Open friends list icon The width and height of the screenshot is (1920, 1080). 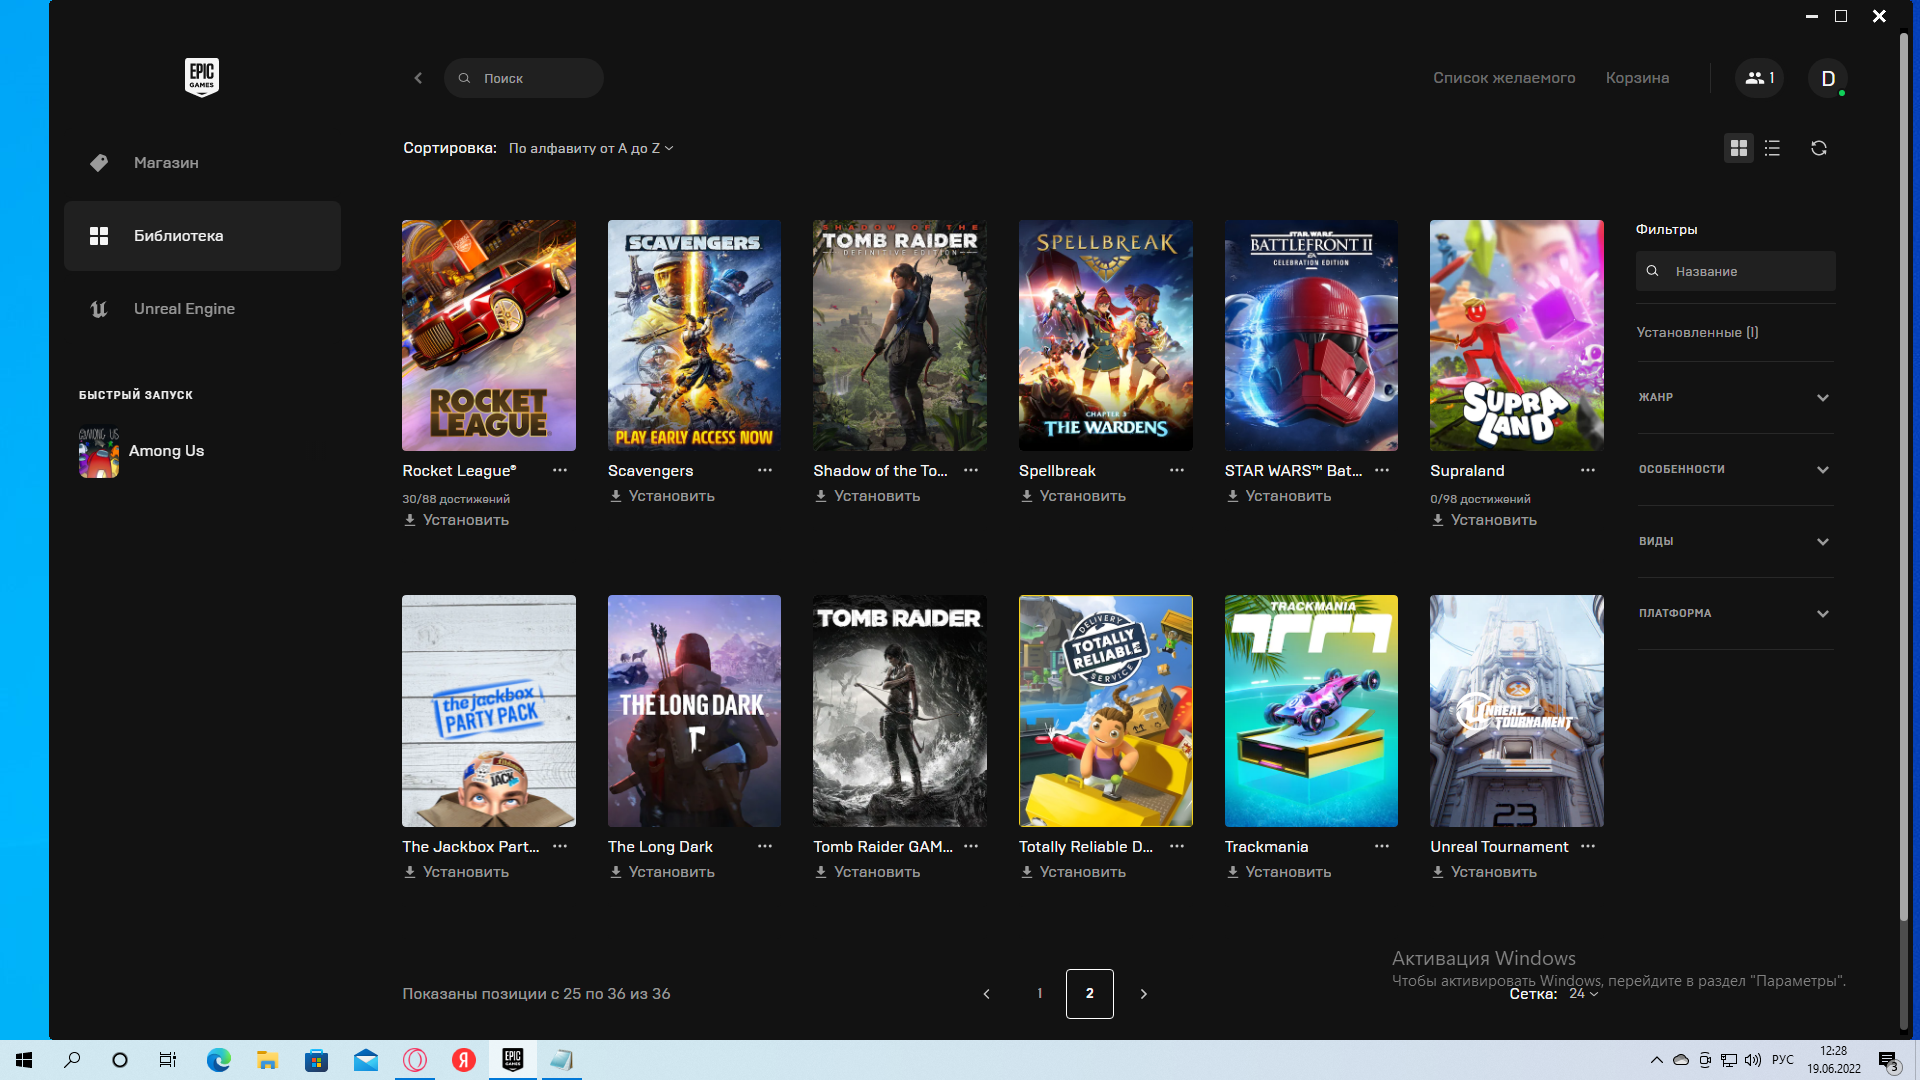click(x=1759, y=78)
